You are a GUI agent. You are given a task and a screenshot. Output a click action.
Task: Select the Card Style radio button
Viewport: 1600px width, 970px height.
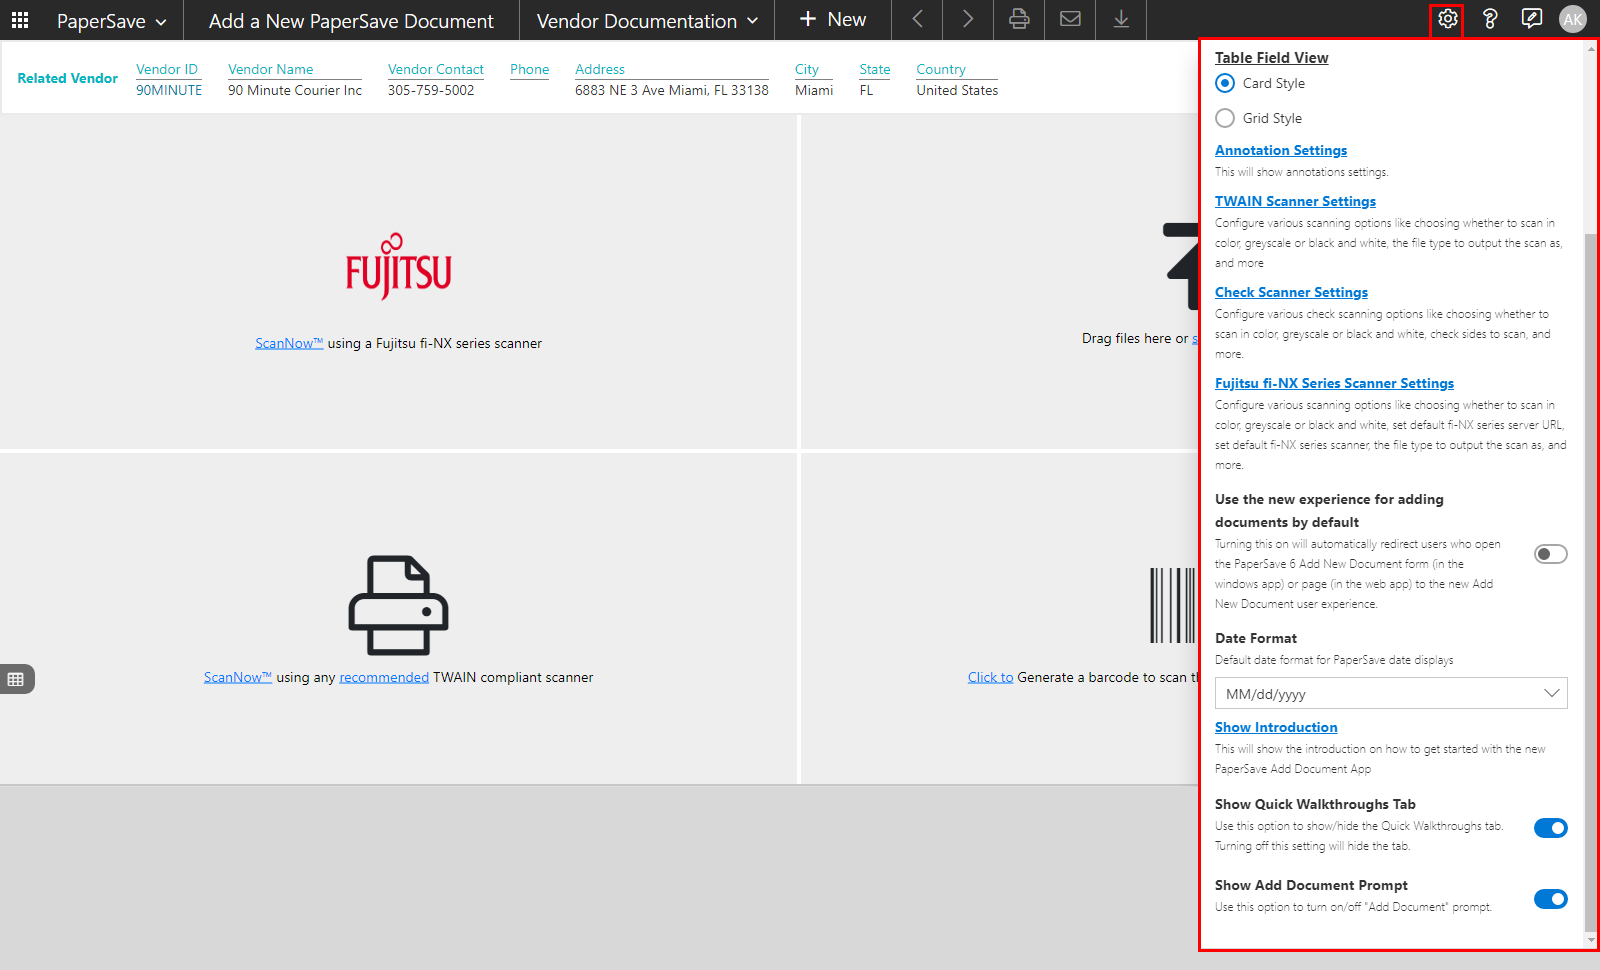[x=1225, y=83]
